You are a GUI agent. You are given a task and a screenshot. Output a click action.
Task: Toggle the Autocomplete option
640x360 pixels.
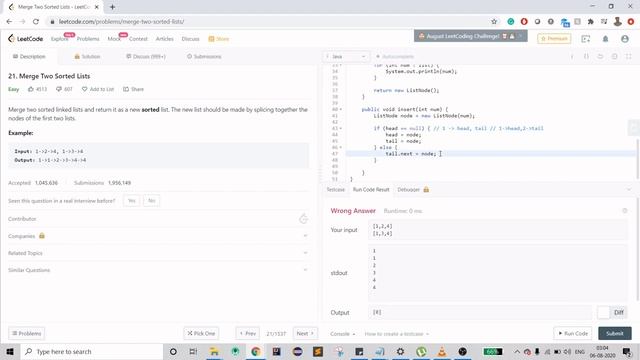pyautogui.click(x=395, y=56)
